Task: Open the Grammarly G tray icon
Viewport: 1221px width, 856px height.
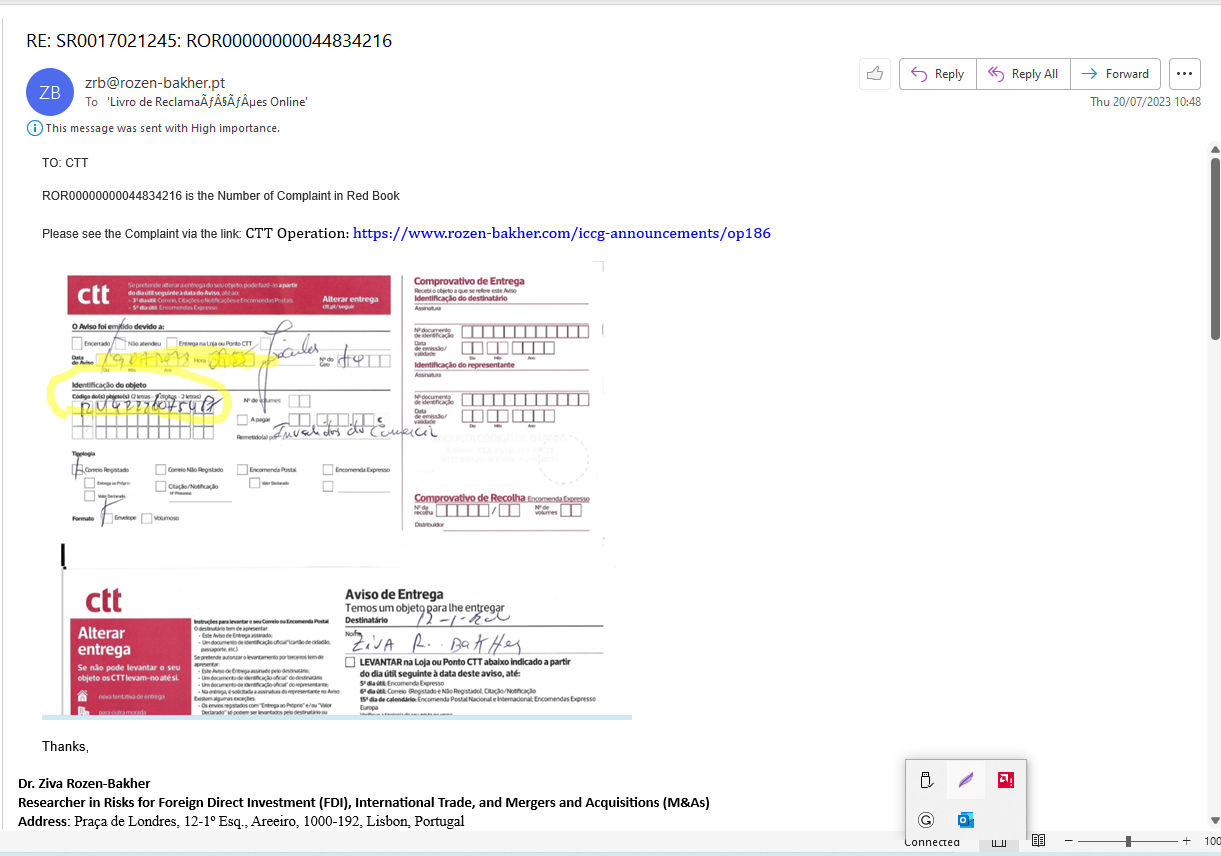Action: (926, 820)
